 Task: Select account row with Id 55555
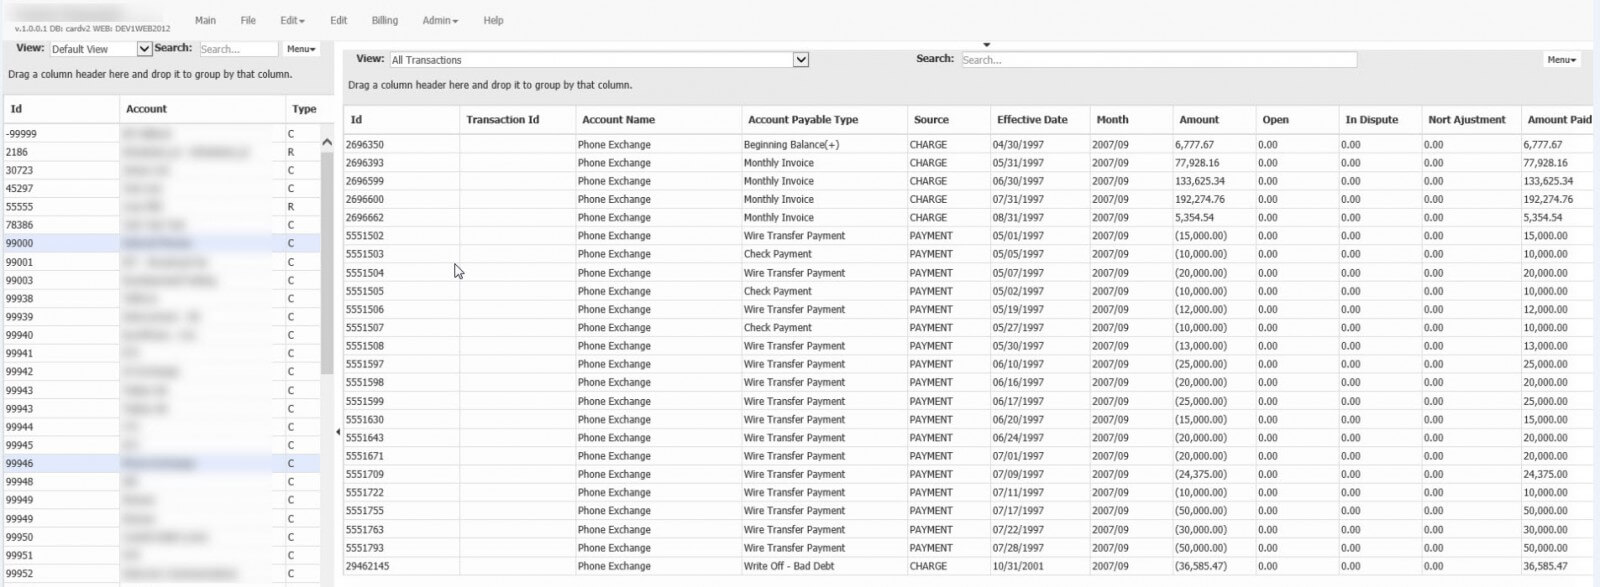tap(161, 207)
